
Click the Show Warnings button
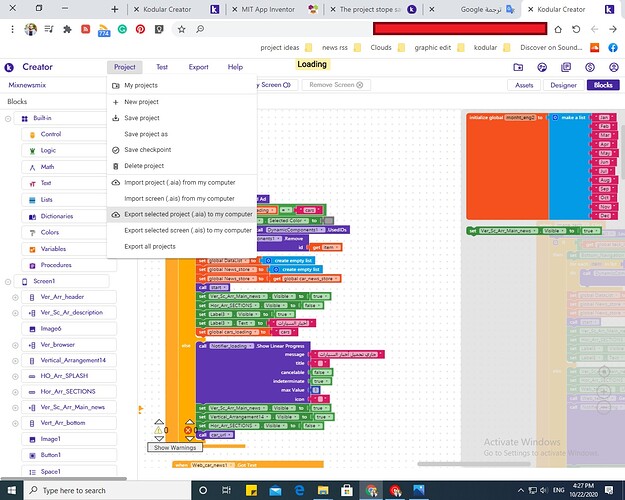click(175, 447)
